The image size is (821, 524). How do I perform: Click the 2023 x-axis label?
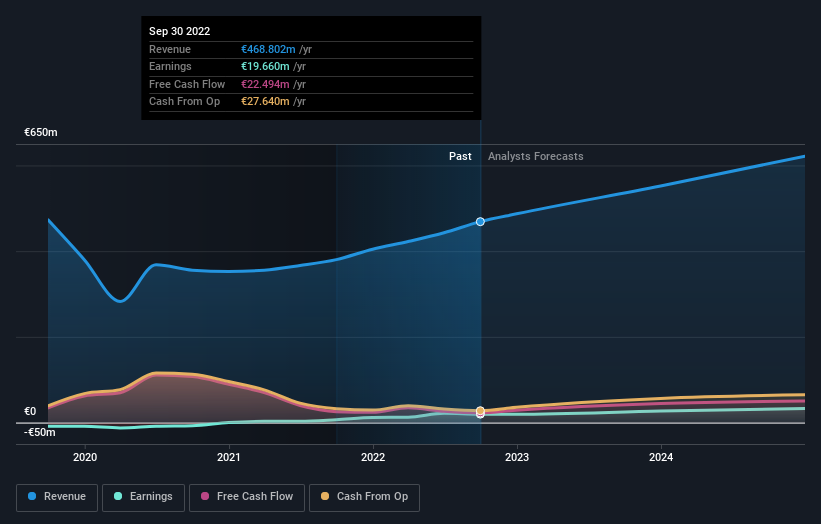(x=517, y=458)
